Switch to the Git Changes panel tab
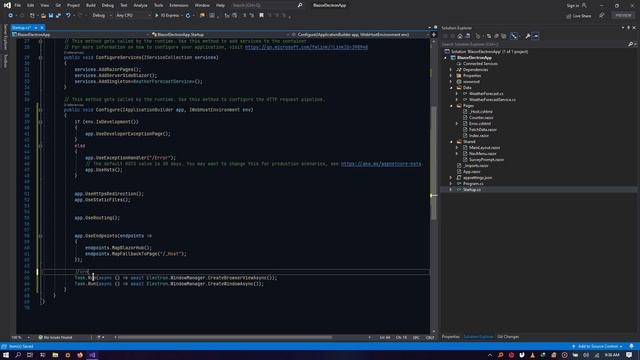 (x=508, y=337)
